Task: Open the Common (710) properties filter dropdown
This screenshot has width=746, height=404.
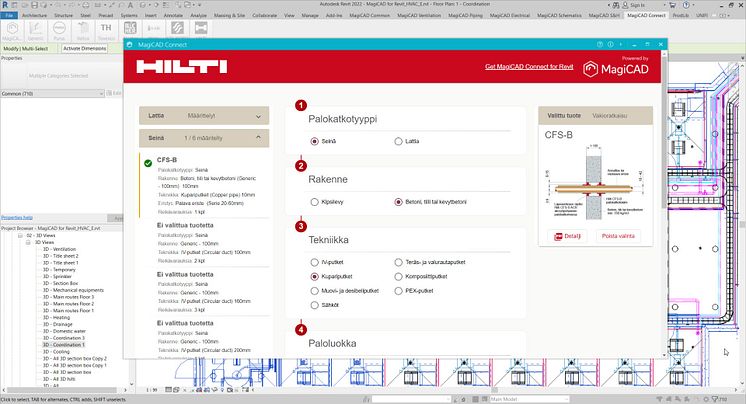Action: [x=52, y=94]
